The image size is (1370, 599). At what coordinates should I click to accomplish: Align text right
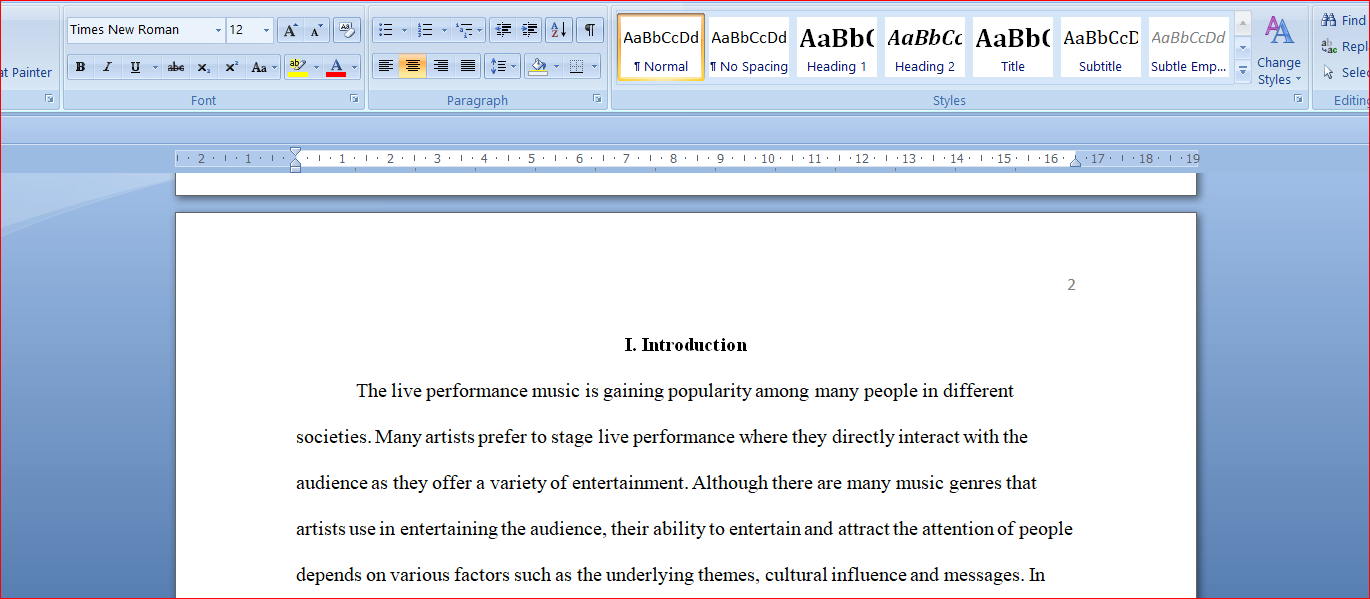(x=440, y=67)
